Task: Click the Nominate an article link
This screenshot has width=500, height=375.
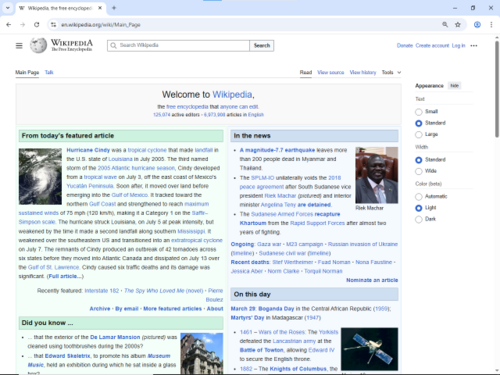Action: tap(372, 280)
